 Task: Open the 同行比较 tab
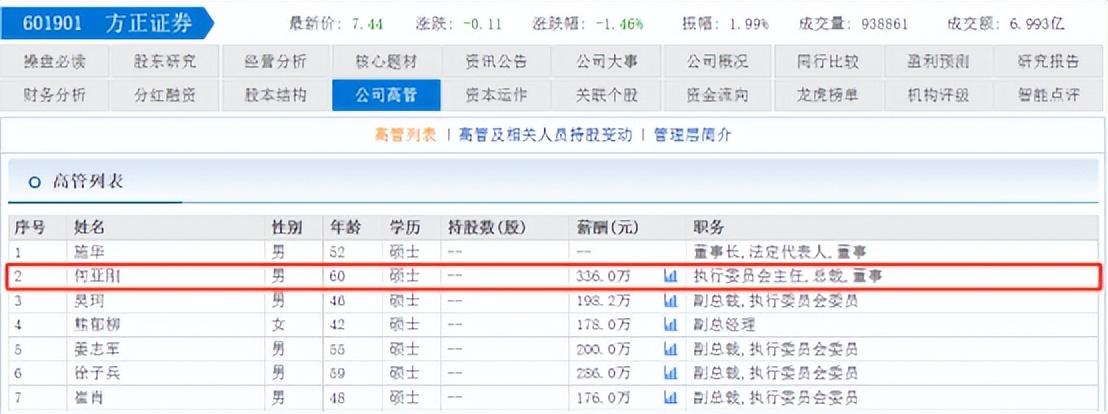[828, 61]
